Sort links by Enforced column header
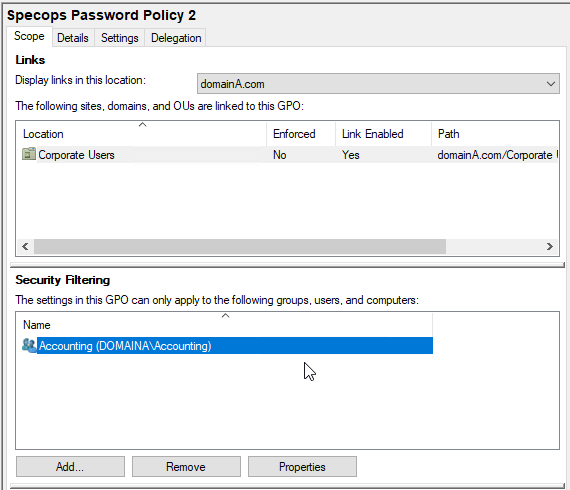 pyautogui.click(x=301, y=134)
